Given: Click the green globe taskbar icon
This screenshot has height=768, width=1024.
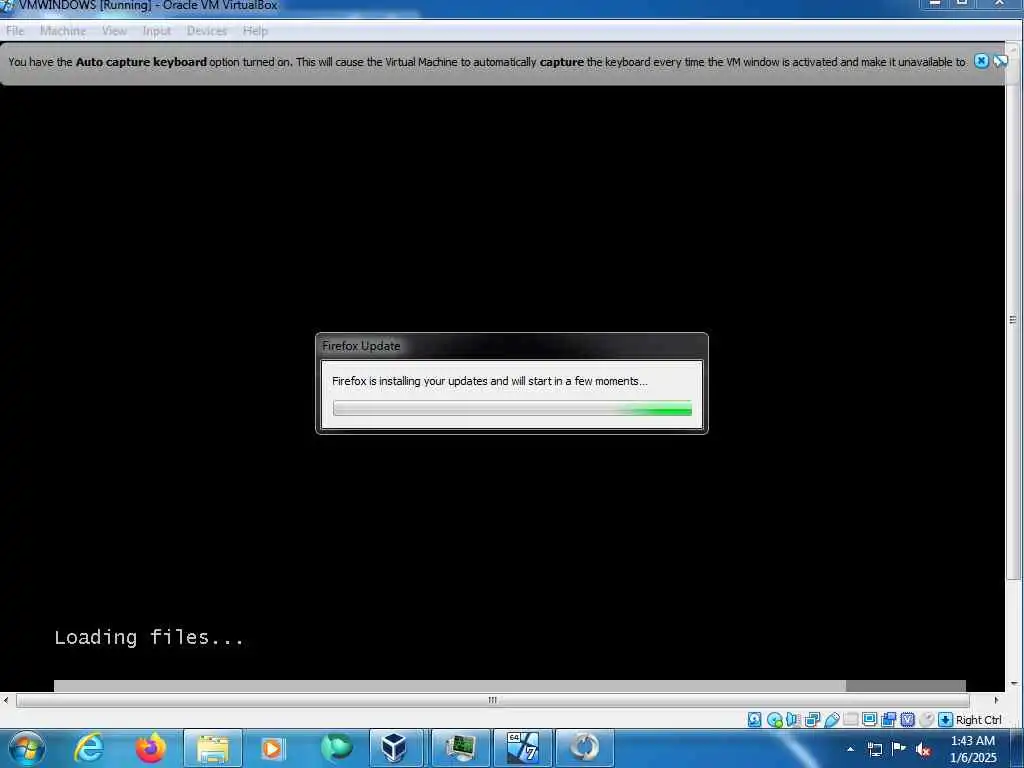Looking at the screenshot, I should [x=336, y=748].
